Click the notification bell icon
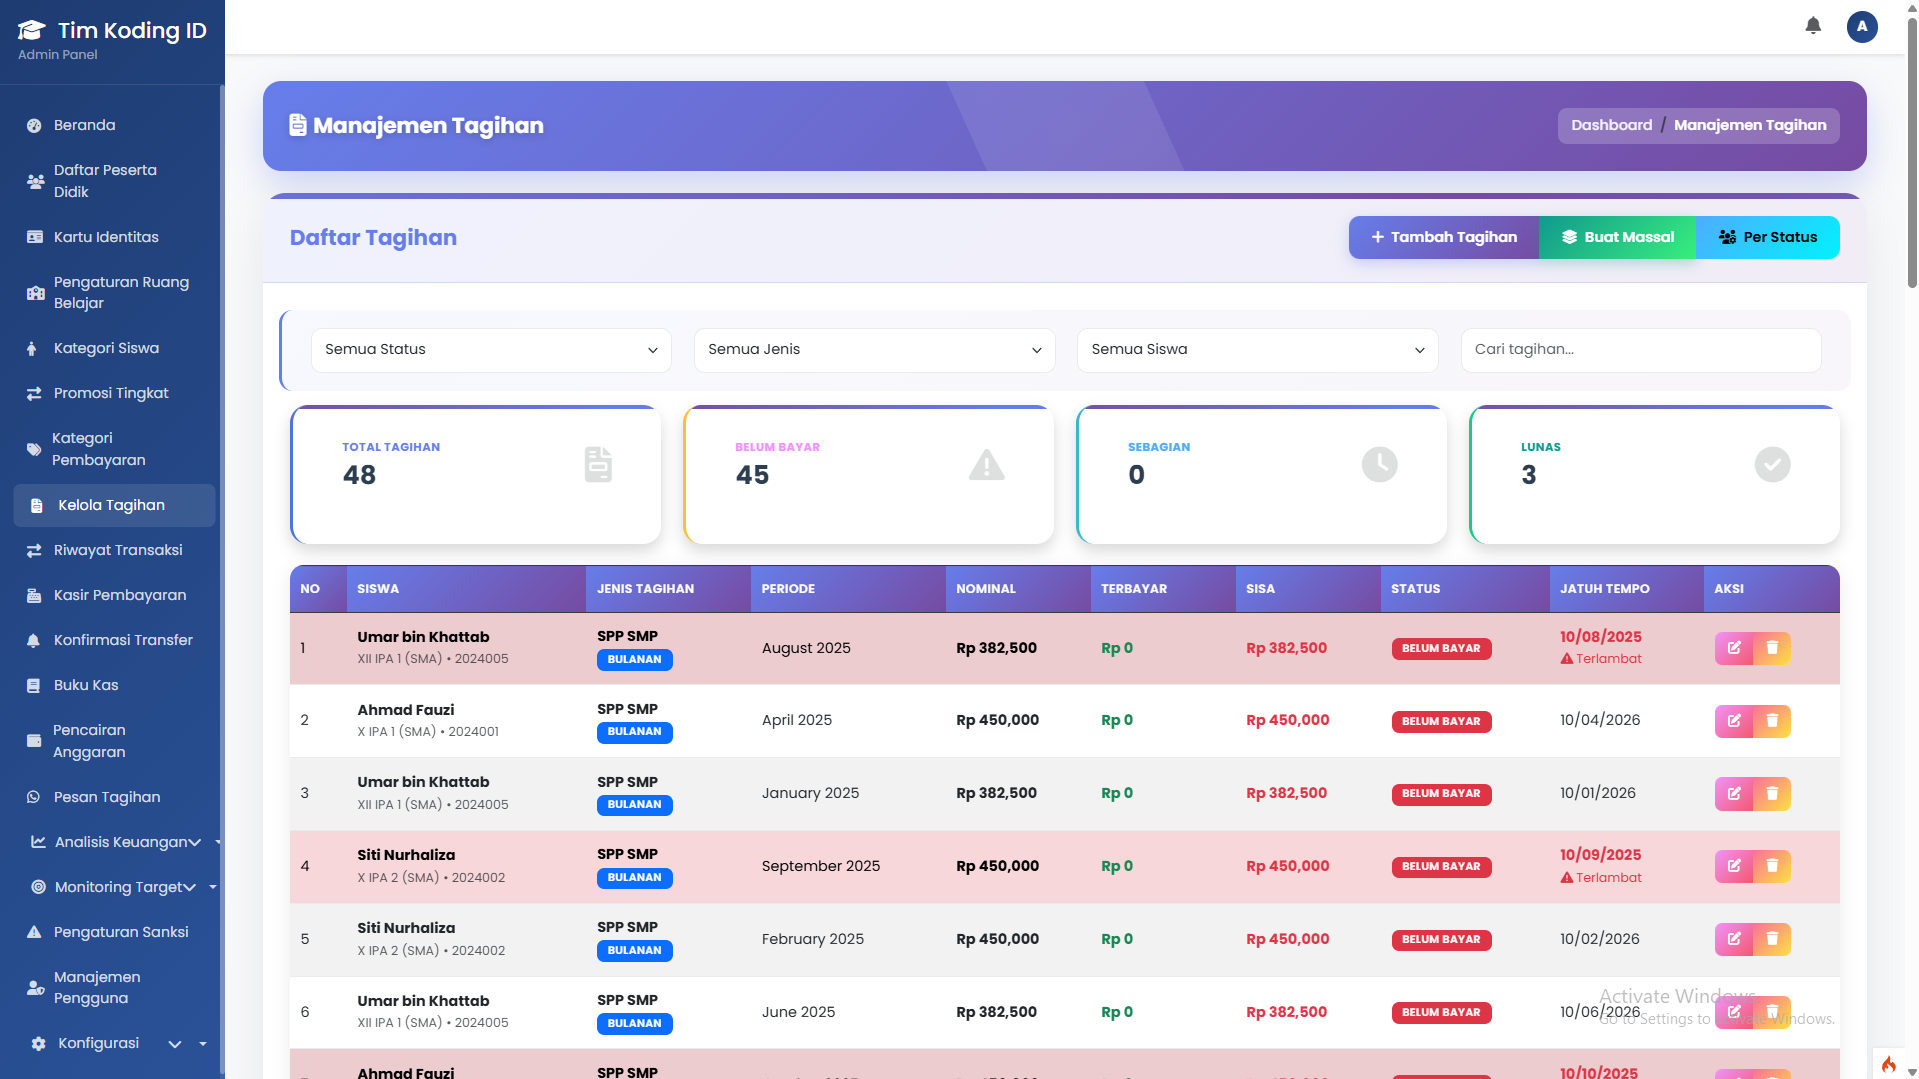The height and width of the screenshot is (1079, 1919). [1812, 26]
